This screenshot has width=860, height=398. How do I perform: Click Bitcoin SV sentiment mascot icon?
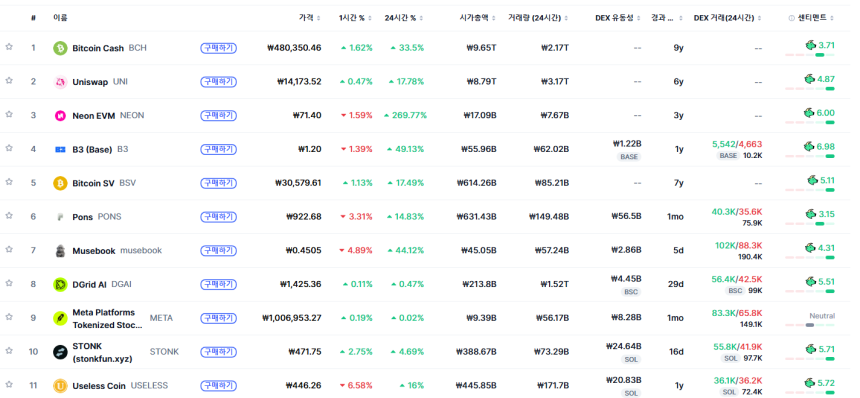[812, 180]
